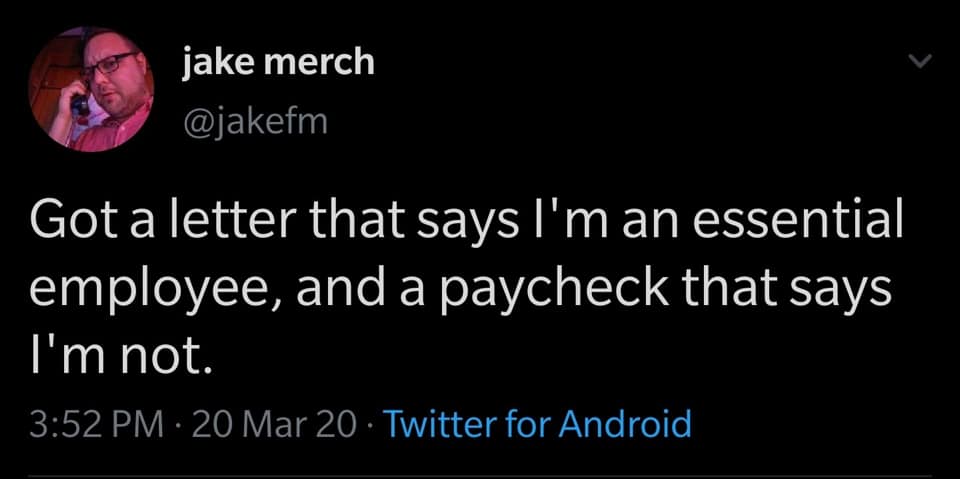The width and height of the screenshot is (960, 479).
Task: Click the display name jake merch
Action: coord(278,62)
